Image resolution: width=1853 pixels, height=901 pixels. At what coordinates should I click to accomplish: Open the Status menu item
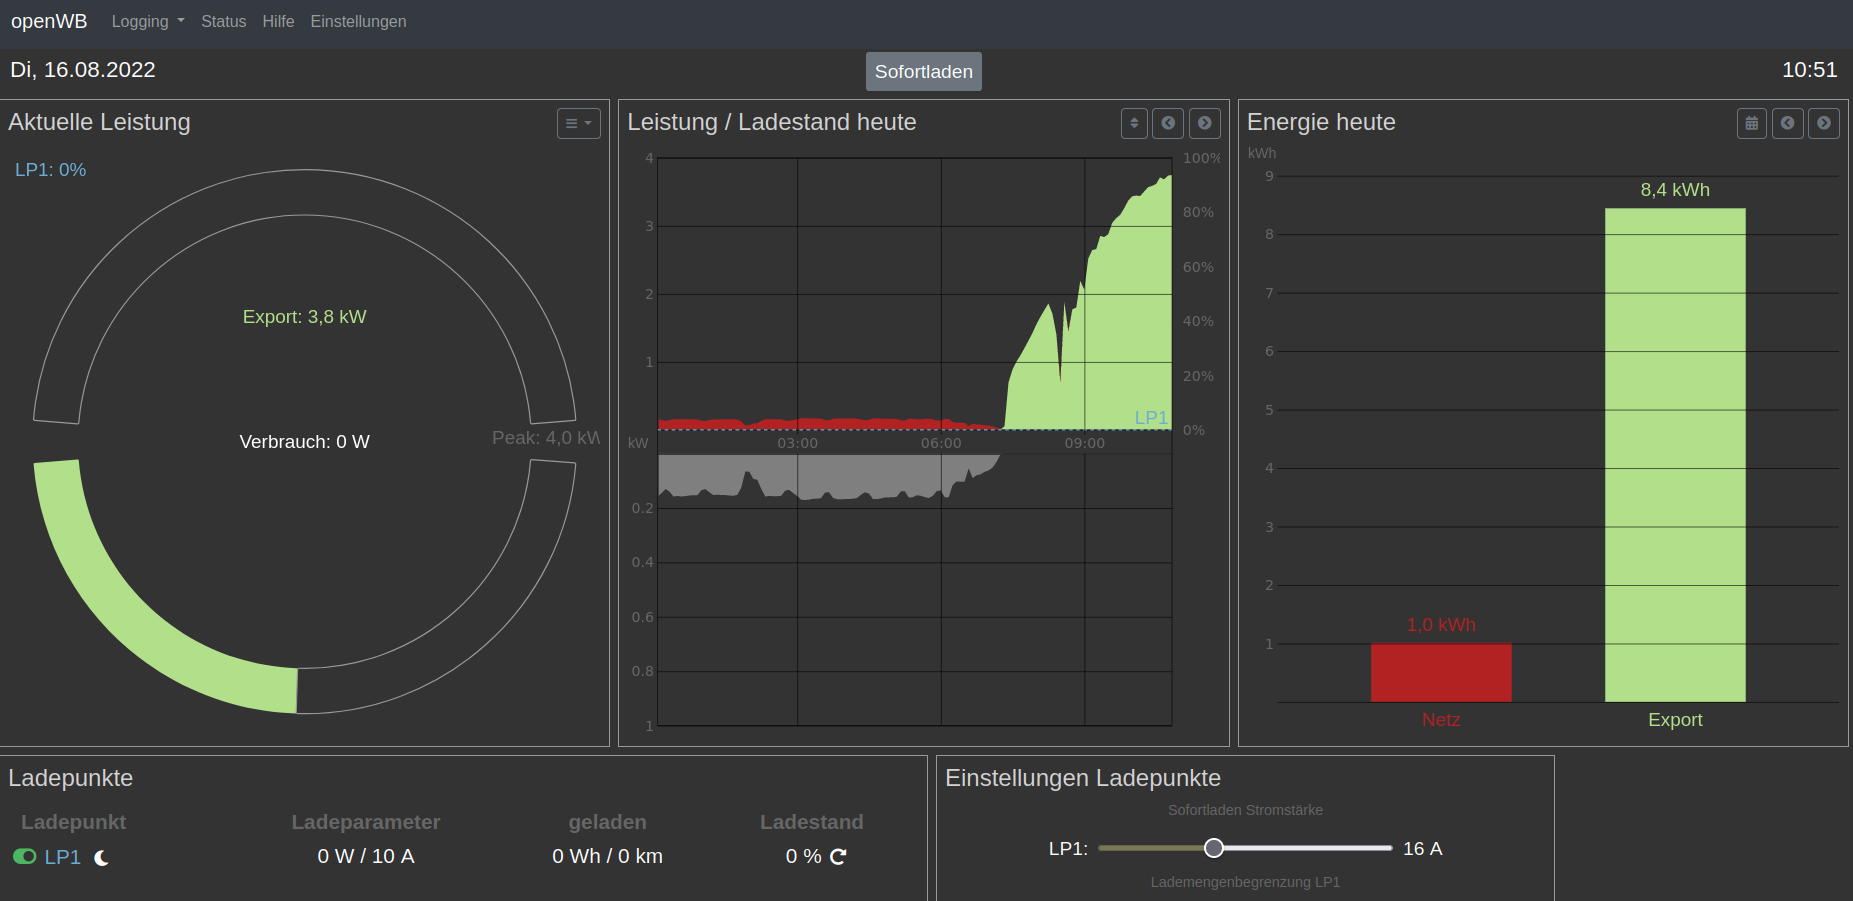tap(223, 21)
